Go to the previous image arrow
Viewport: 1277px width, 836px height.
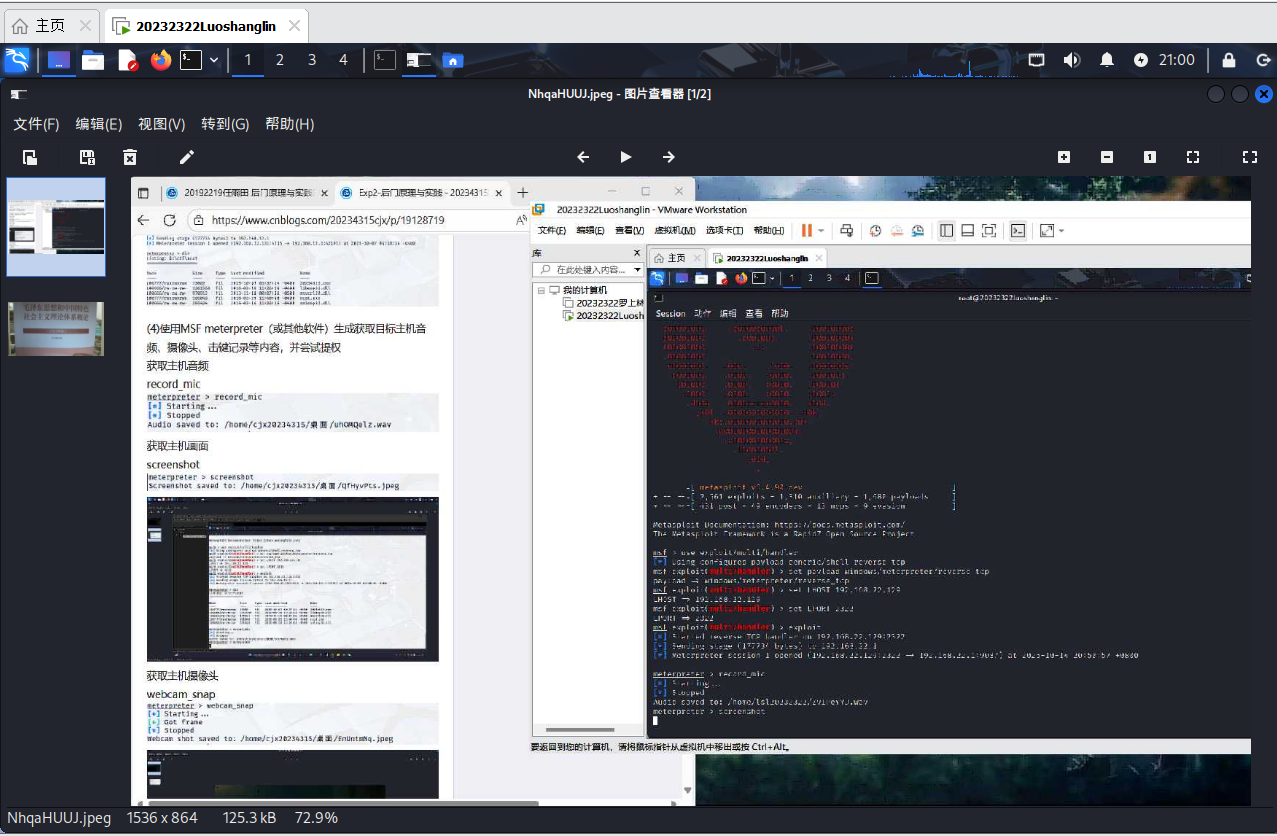[583, 157]
